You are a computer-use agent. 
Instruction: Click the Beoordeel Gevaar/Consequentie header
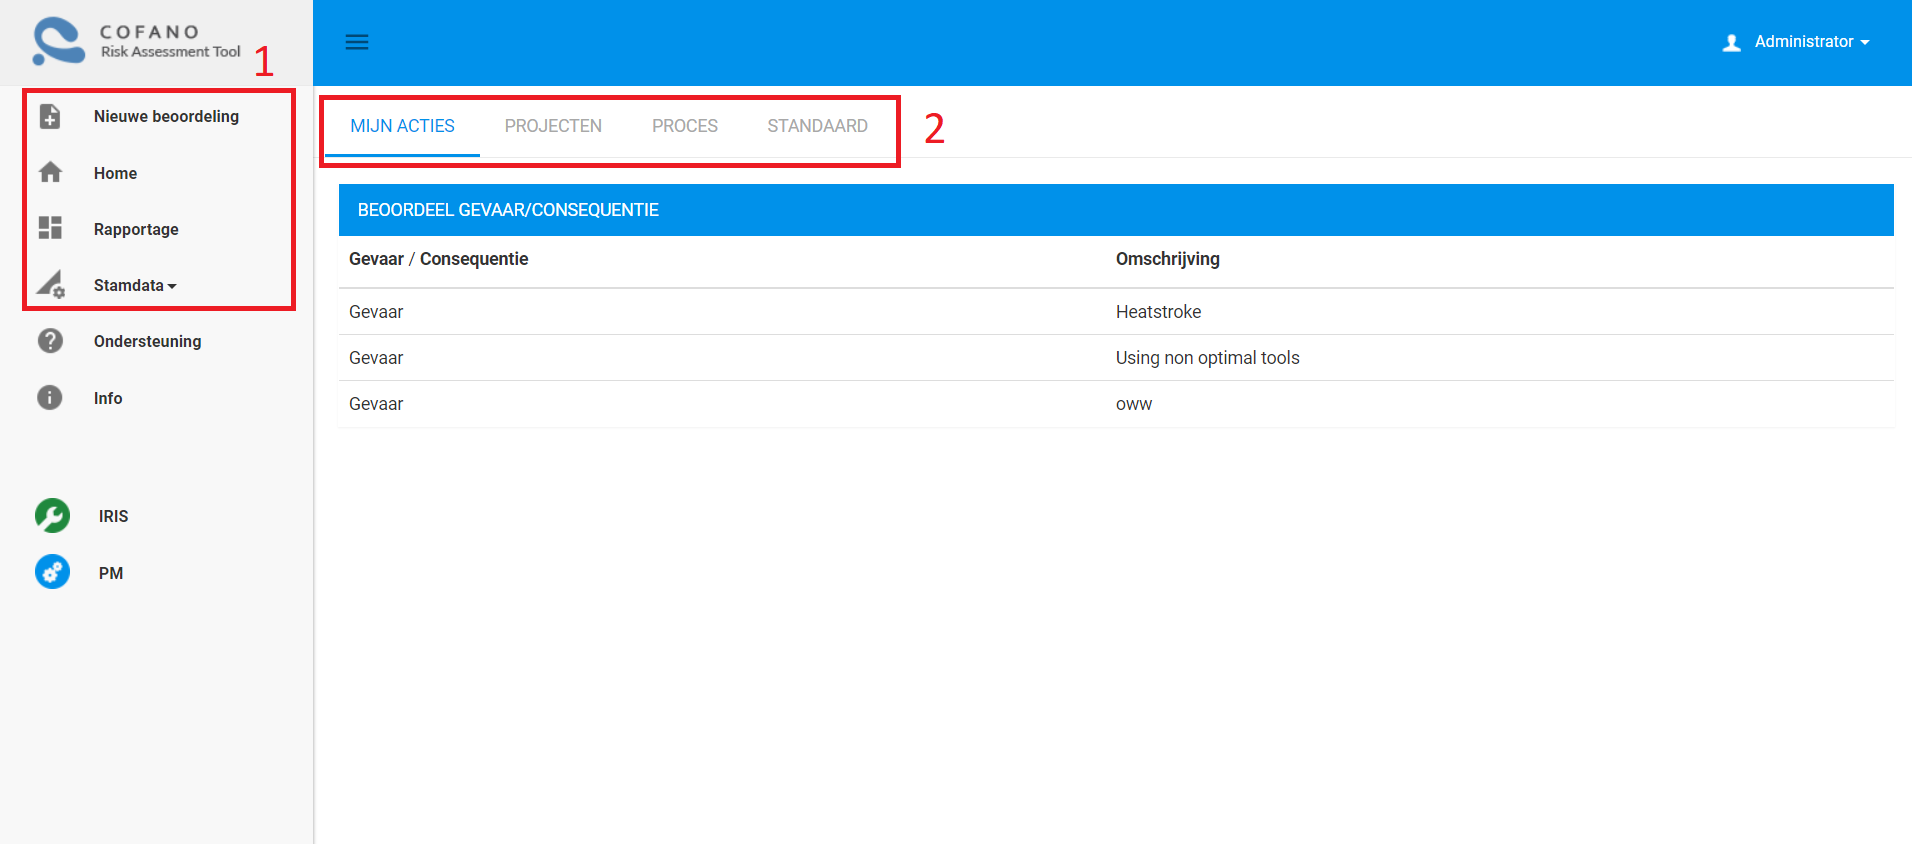(x=1116, y=210)
